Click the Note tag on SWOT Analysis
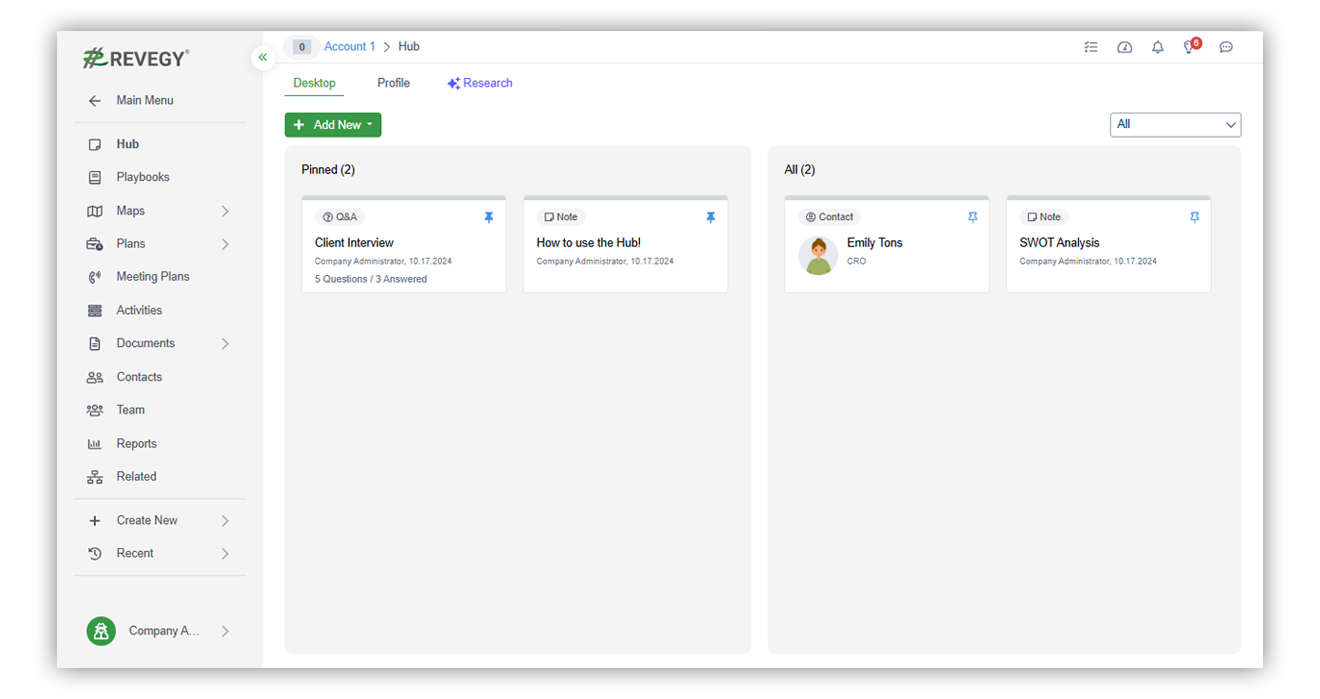 point(1044,217)
